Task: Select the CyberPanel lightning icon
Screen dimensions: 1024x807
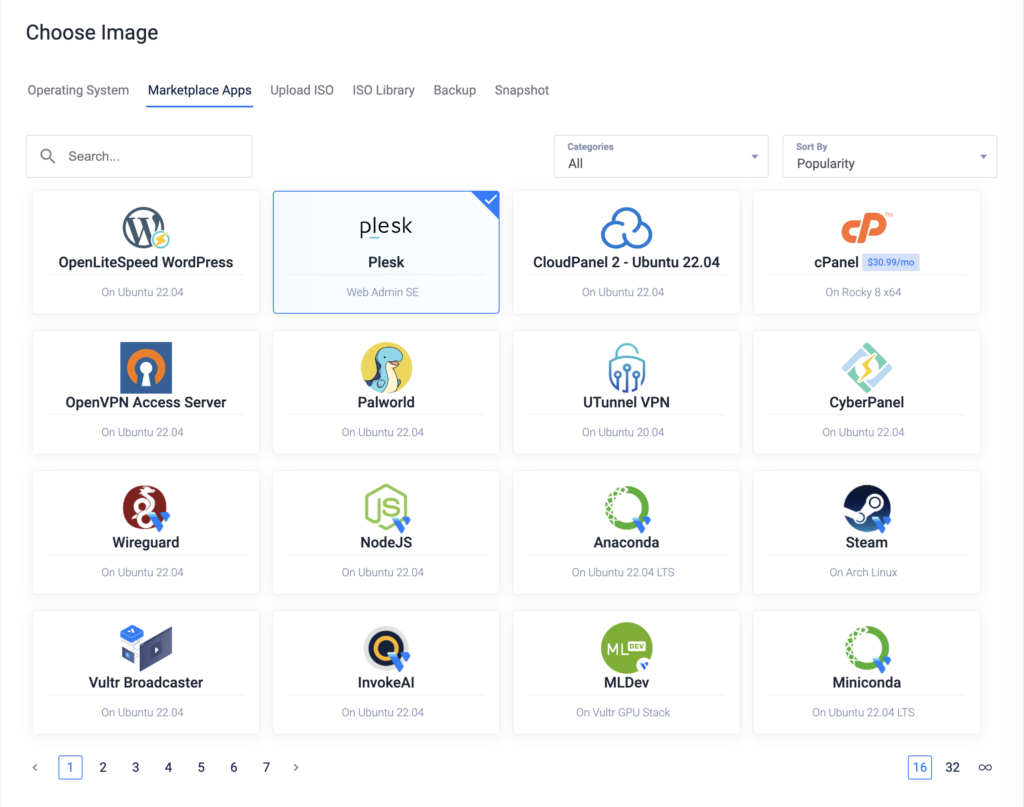Action: coord(867,368)
